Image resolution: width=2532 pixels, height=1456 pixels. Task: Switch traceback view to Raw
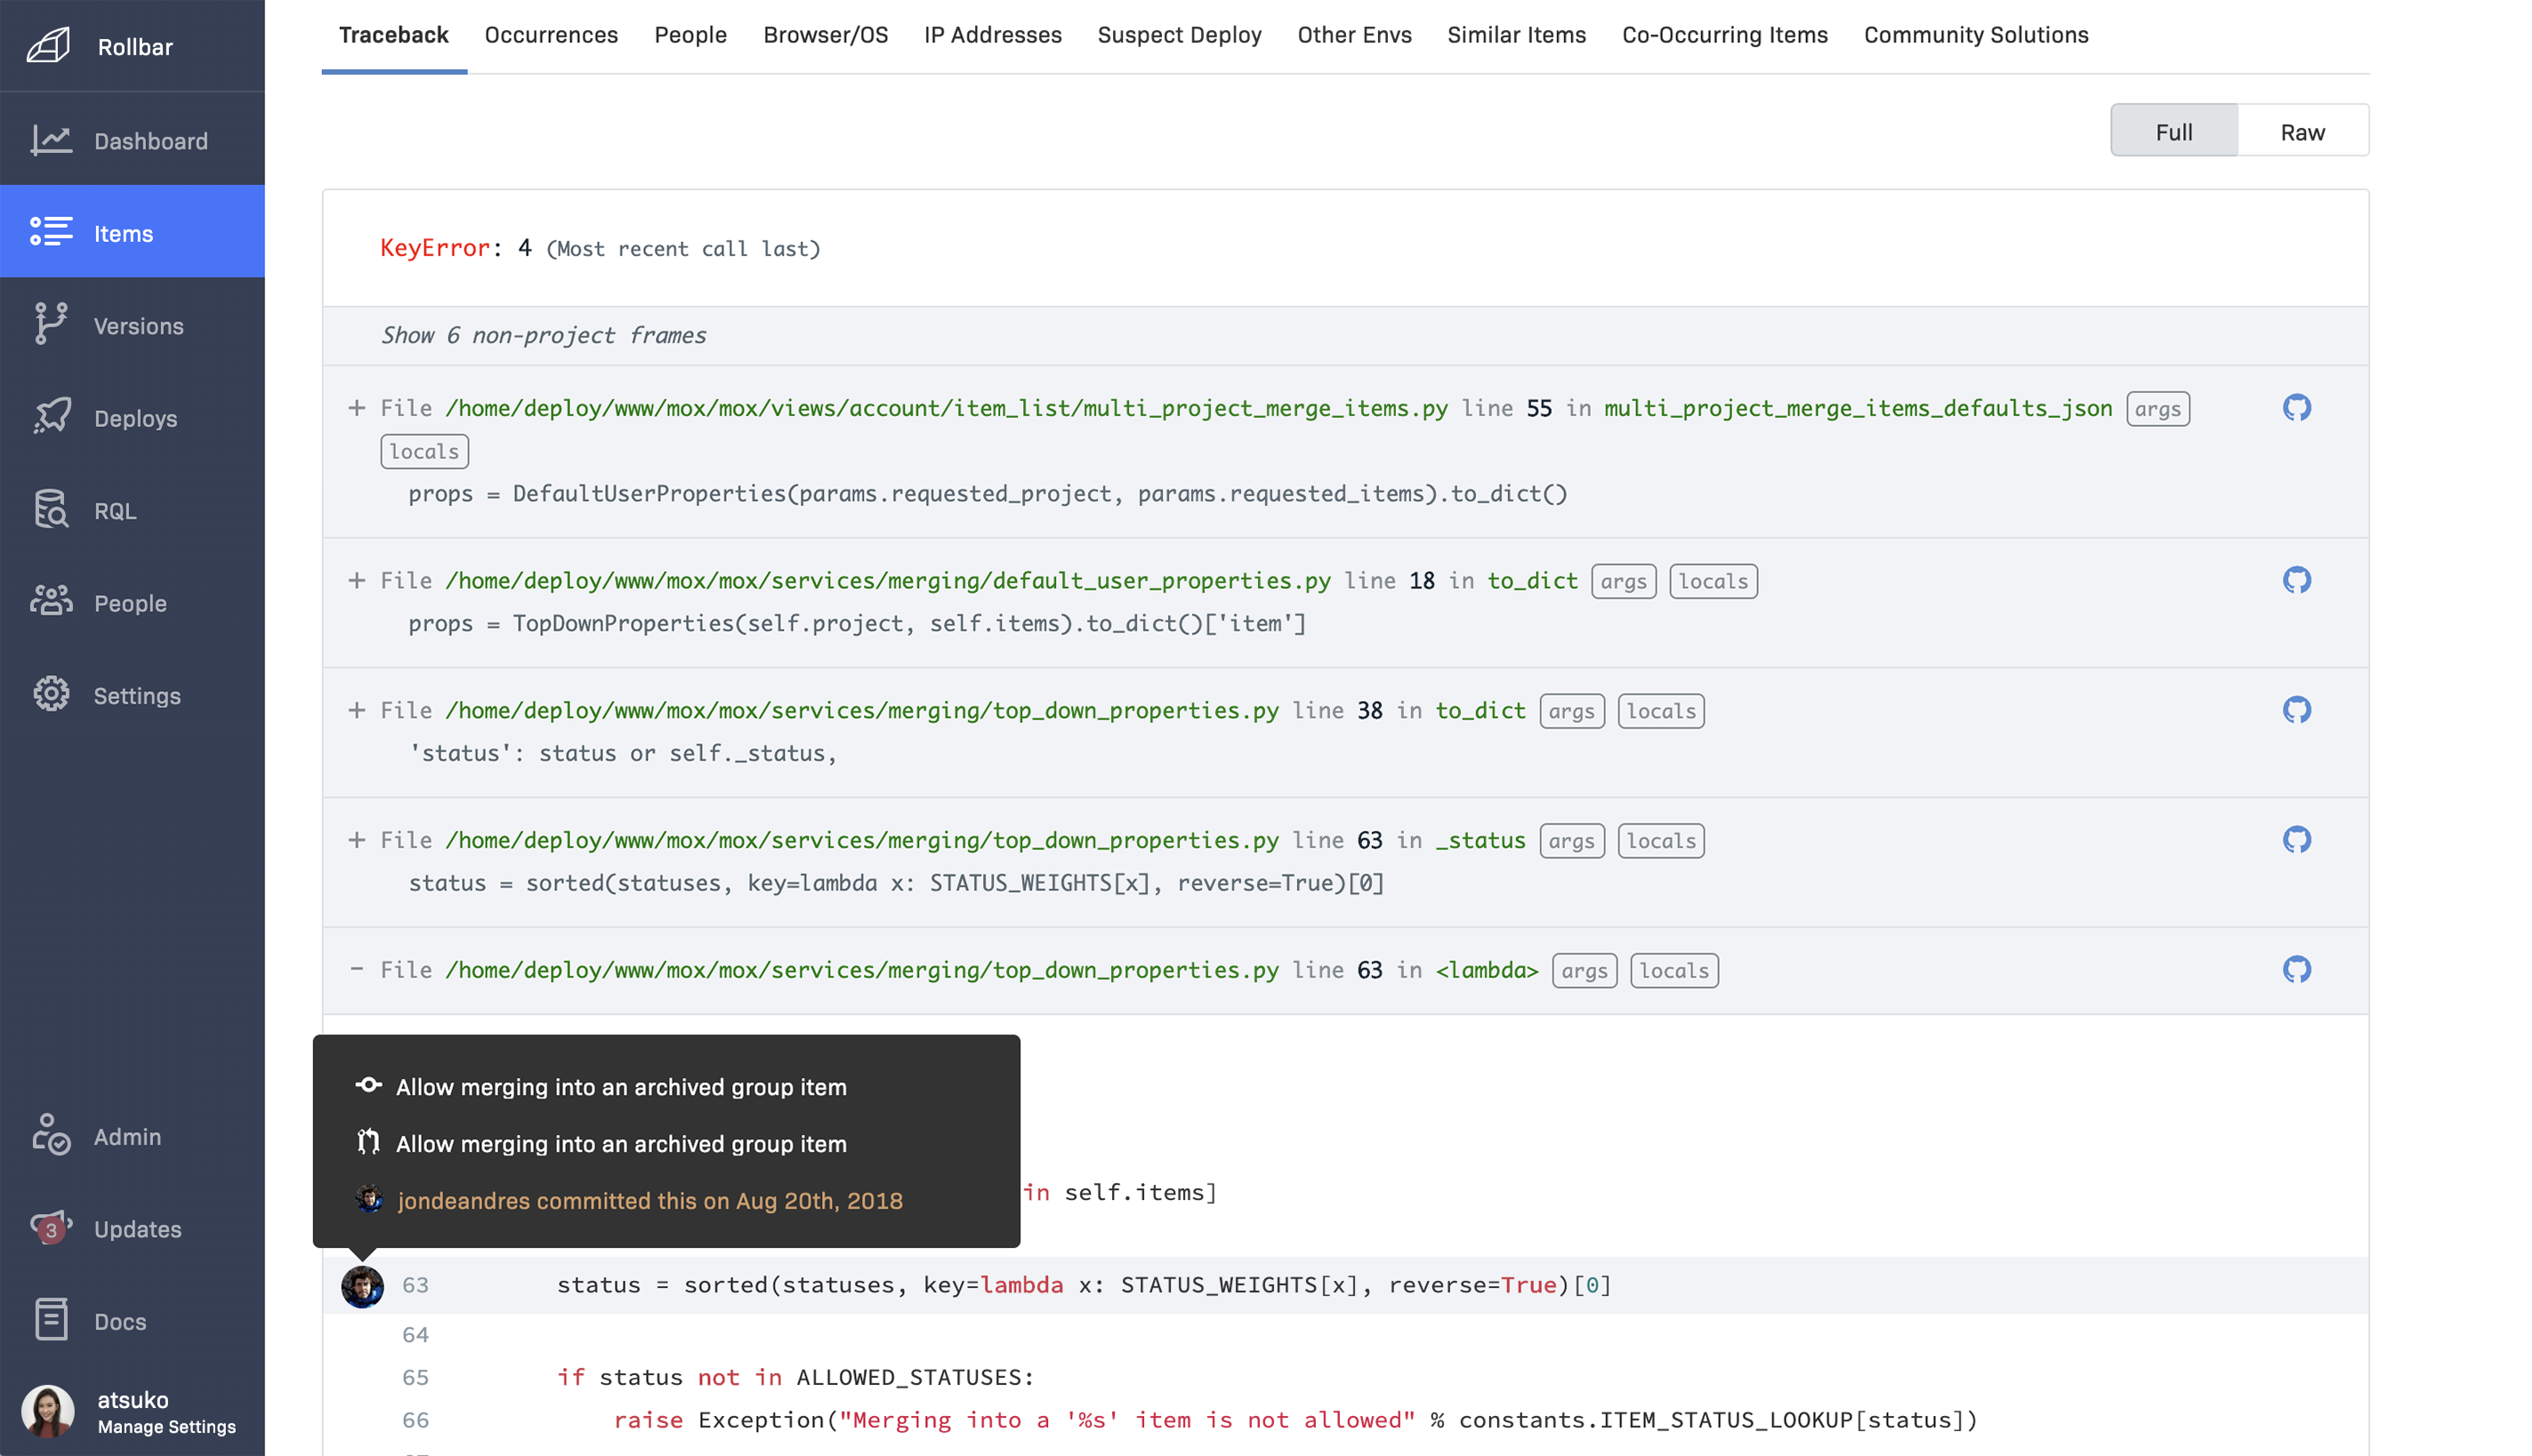2303,130
